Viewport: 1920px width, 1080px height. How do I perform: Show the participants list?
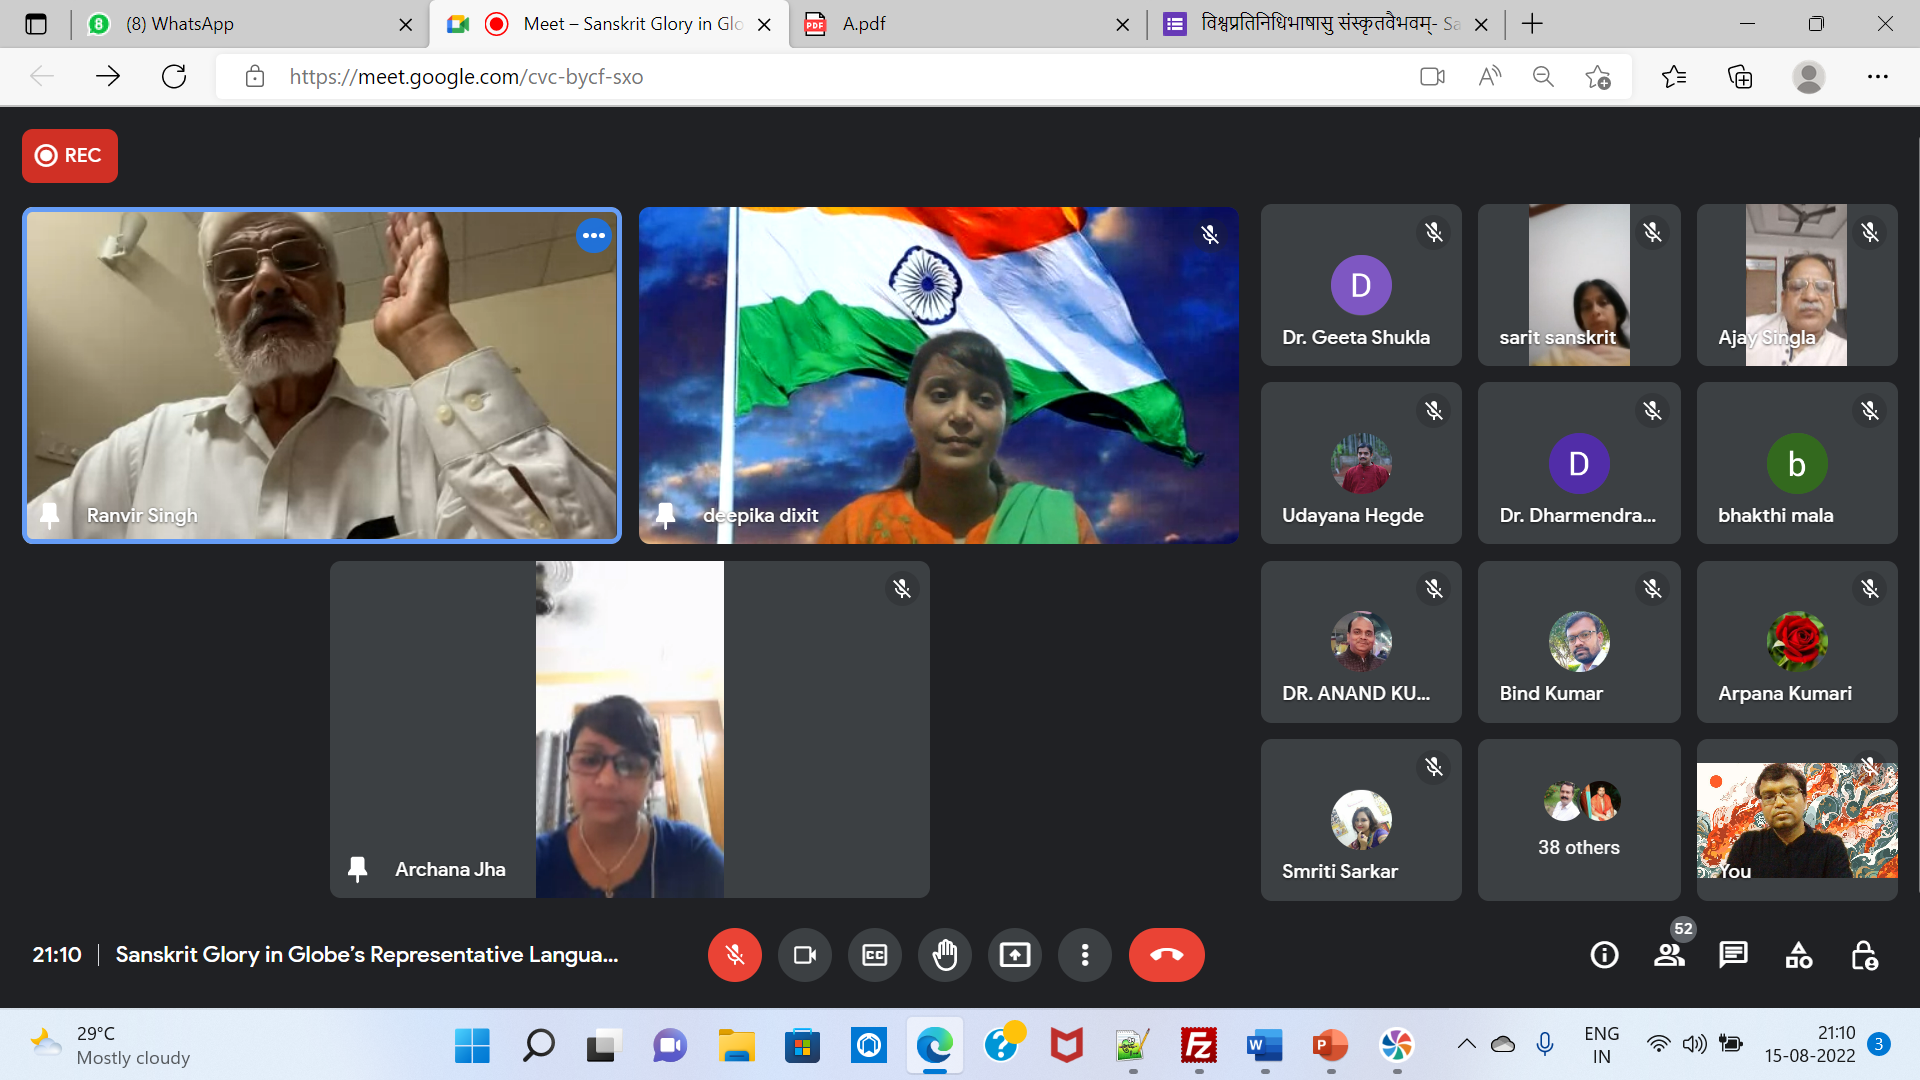click(1668, 955)
